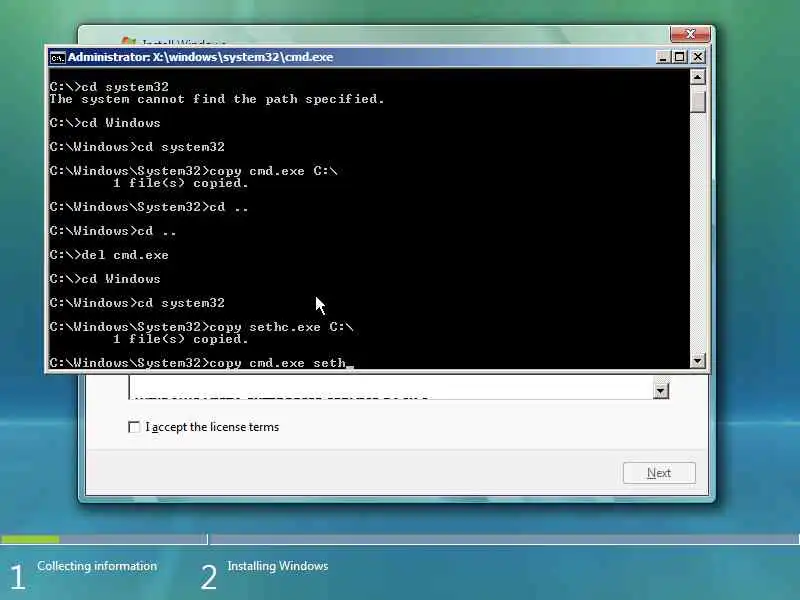
Task: Minimize the Administrator cmd.exe window
Action: 662,57
